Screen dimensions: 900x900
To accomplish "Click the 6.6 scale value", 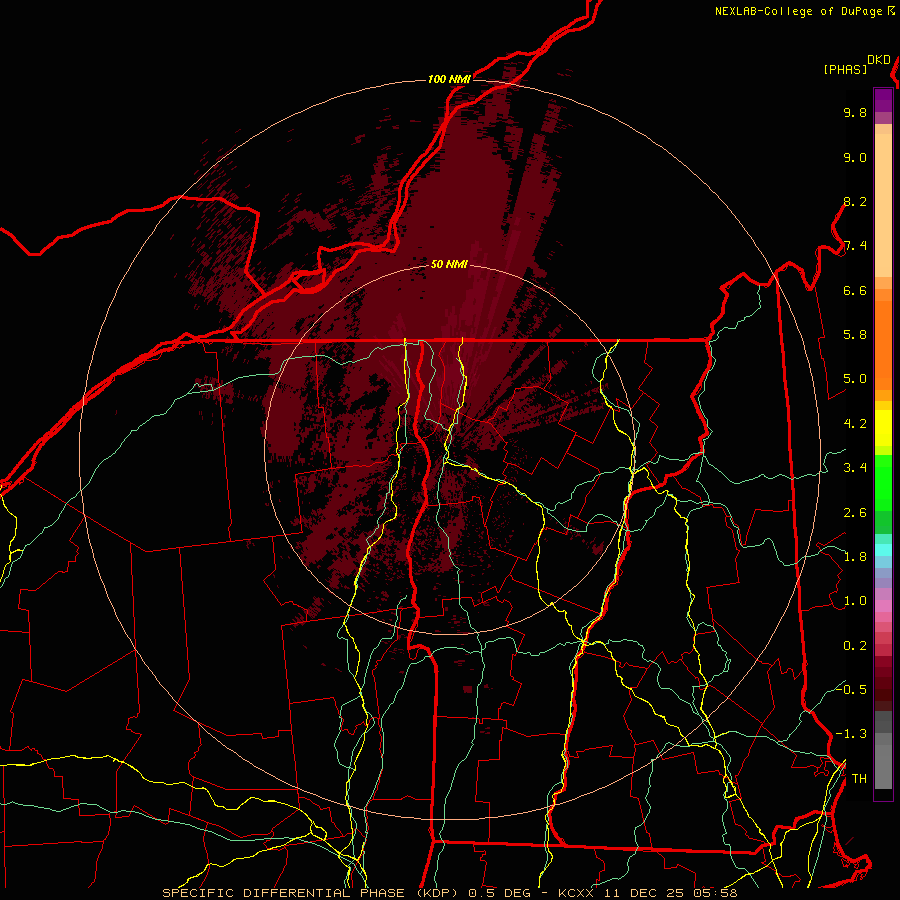I will (x=855, y=290).
